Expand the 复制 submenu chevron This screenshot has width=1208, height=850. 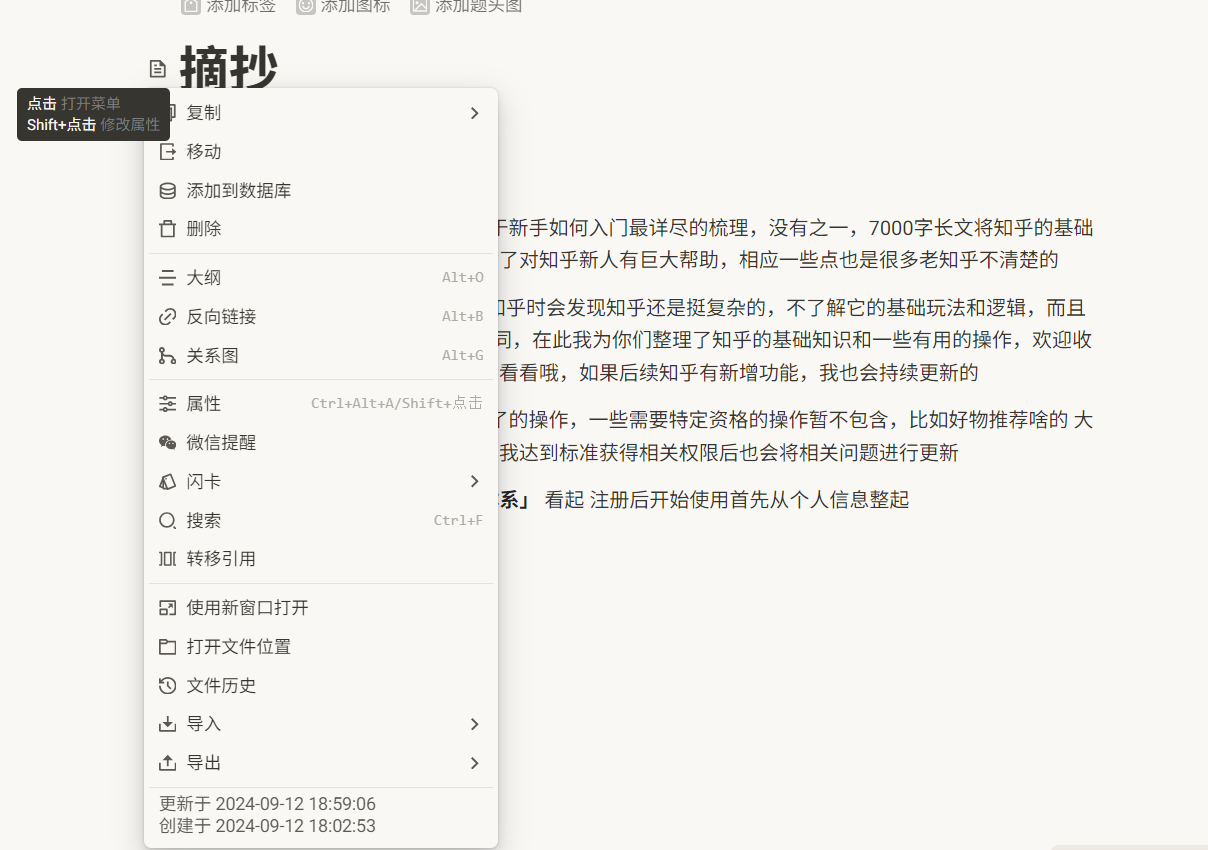click(474, 113)
